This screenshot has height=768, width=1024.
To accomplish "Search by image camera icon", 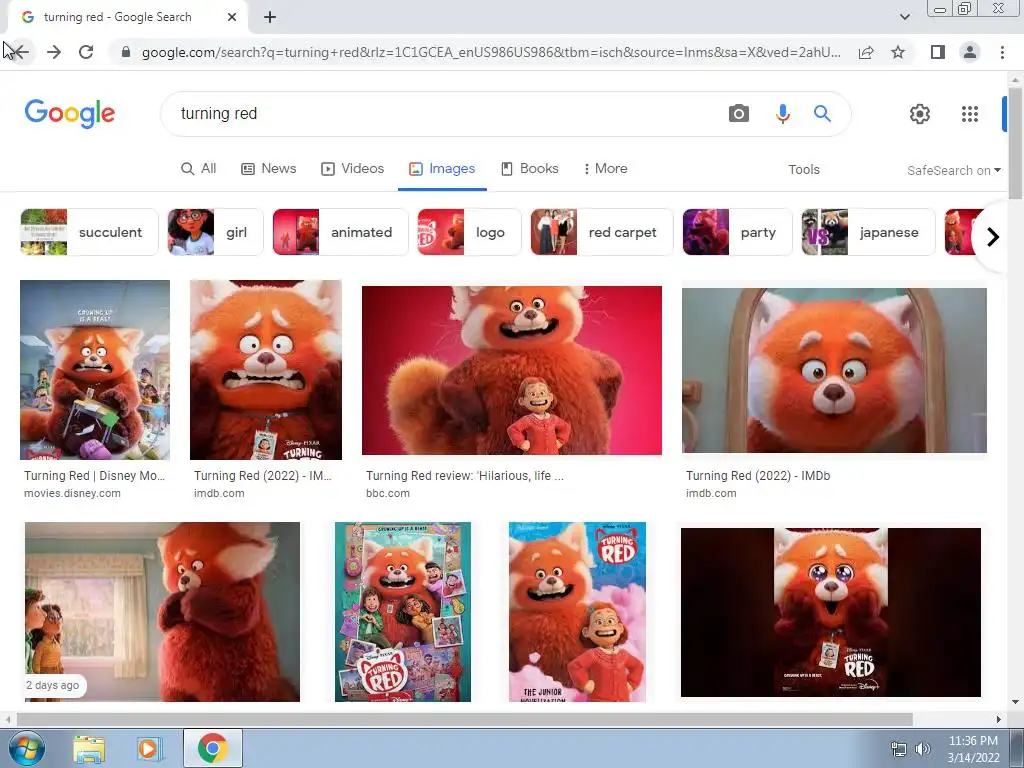I will point(739,114).
